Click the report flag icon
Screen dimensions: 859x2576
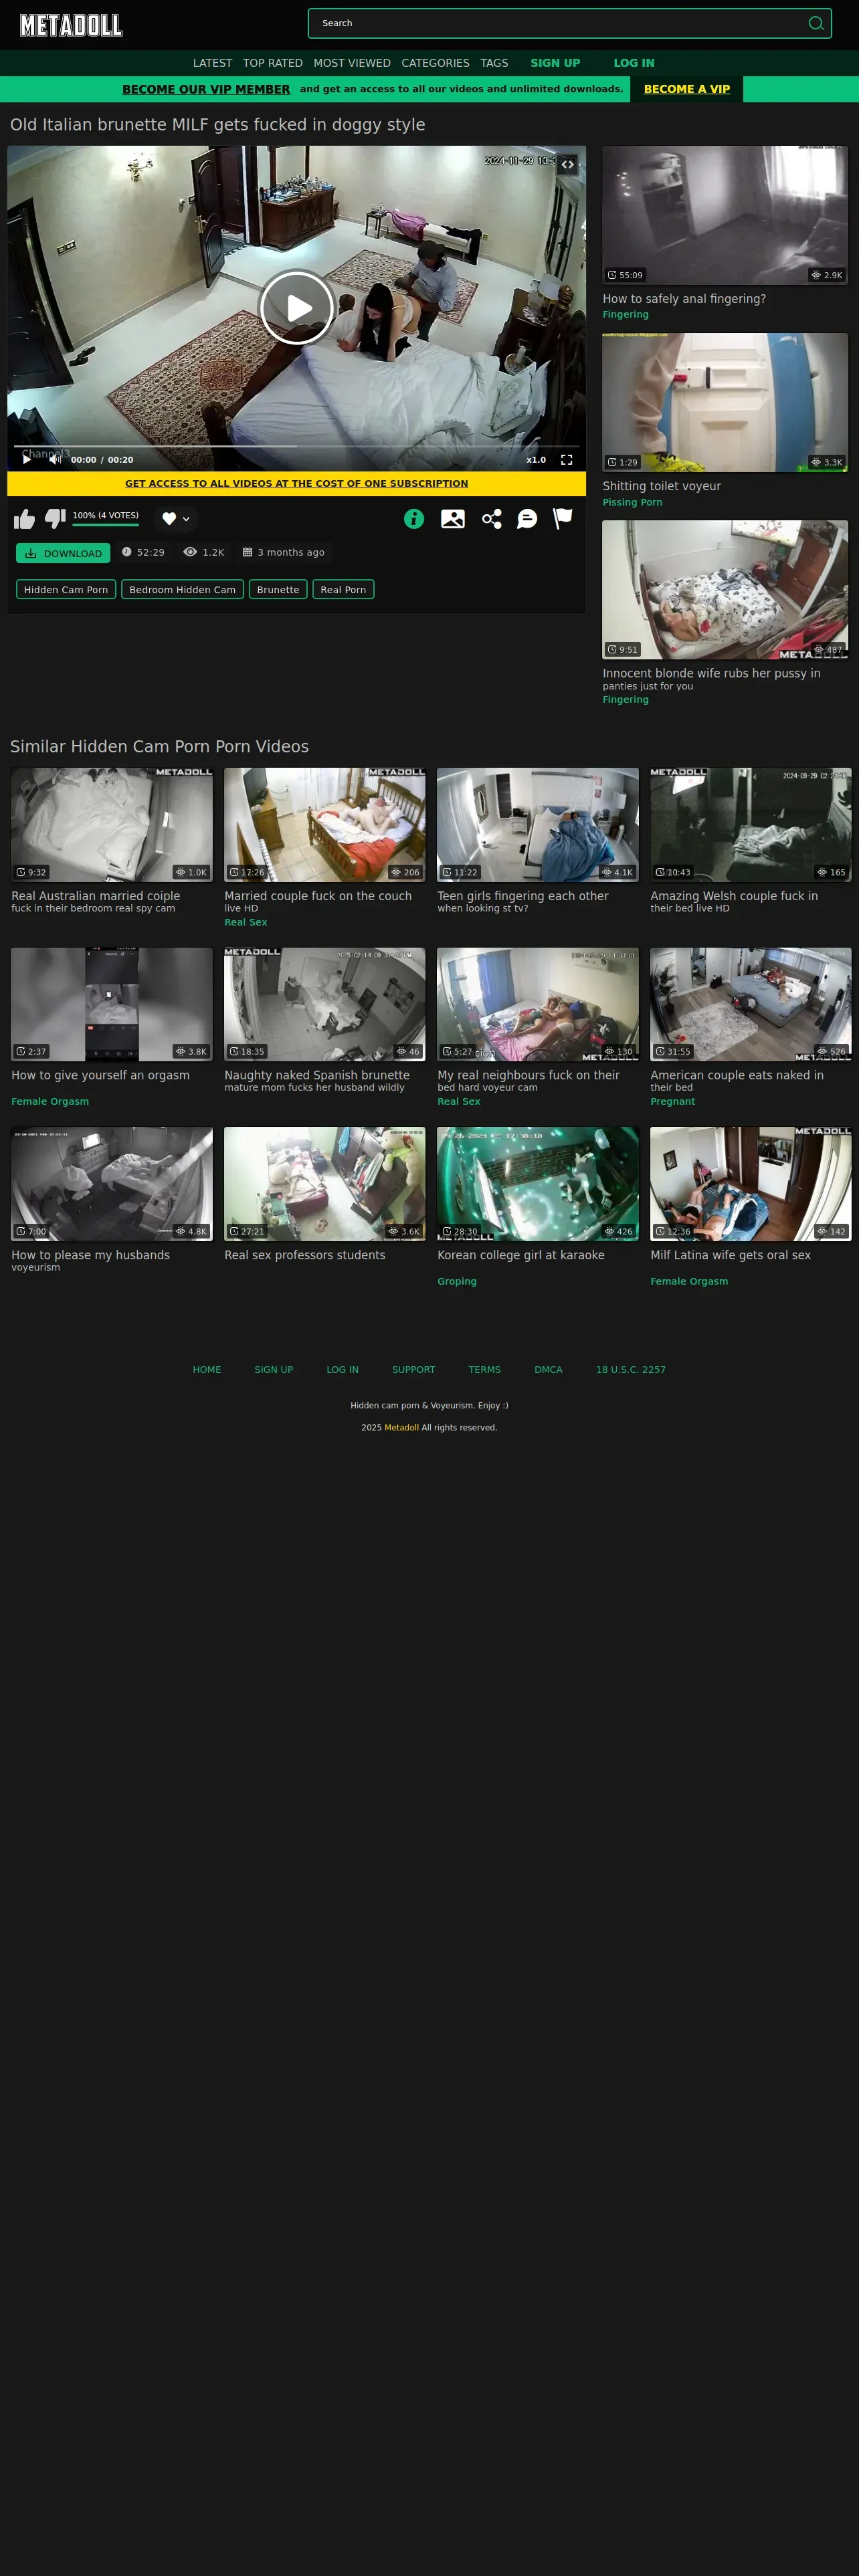(563, 518)
